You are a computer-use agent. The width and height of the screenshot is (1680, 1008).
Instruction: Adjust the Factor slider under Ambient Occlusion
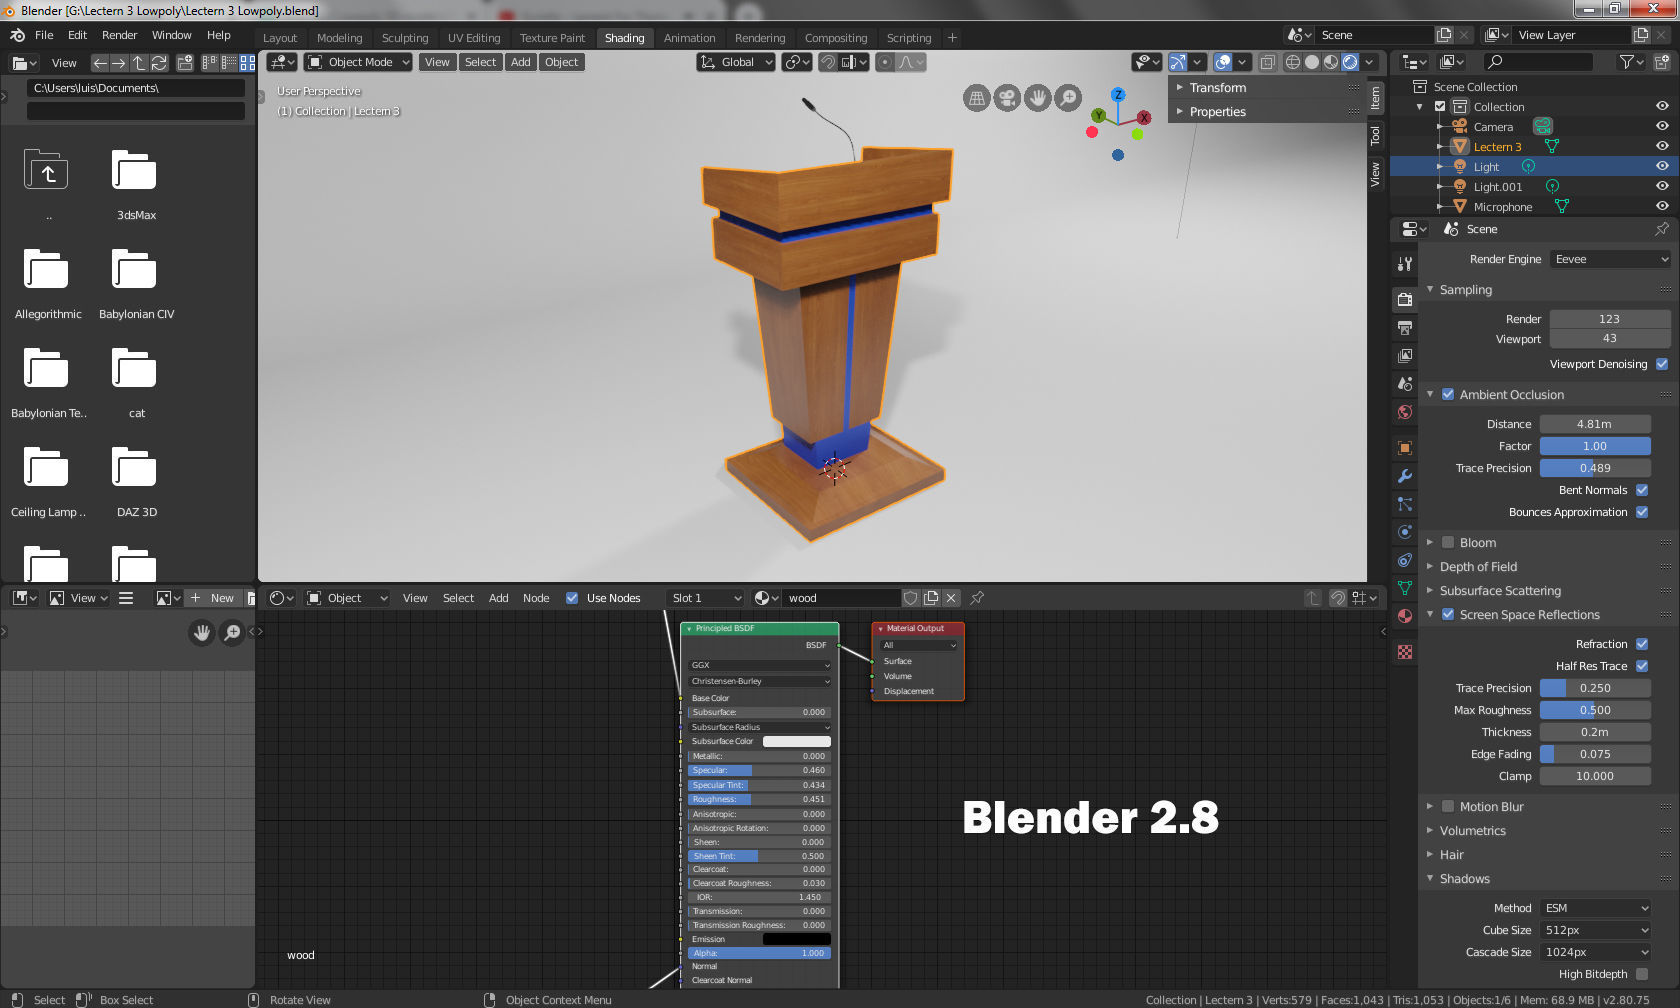pos(1595,446)
